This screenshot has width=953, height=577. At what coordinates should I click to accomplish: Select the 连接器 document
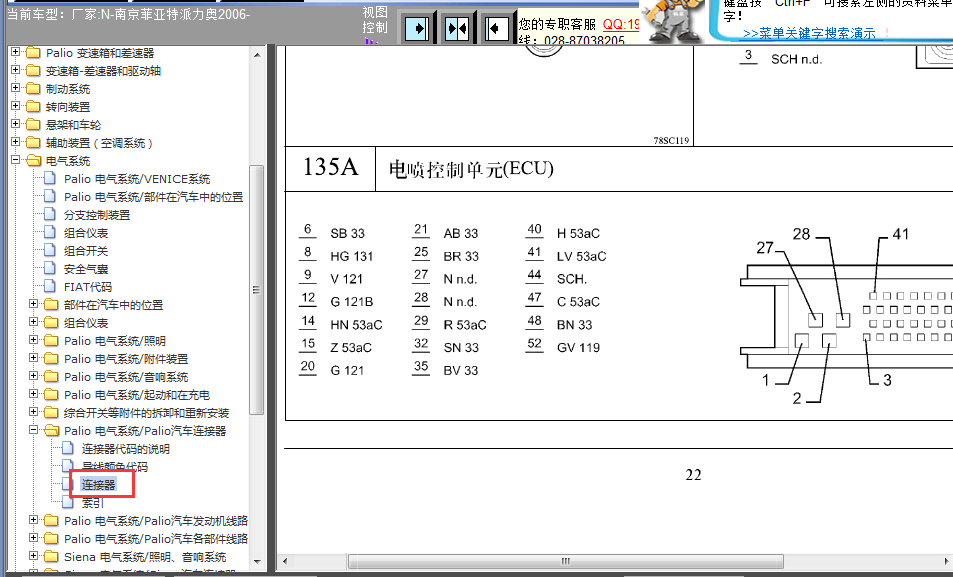coord(98,485)
